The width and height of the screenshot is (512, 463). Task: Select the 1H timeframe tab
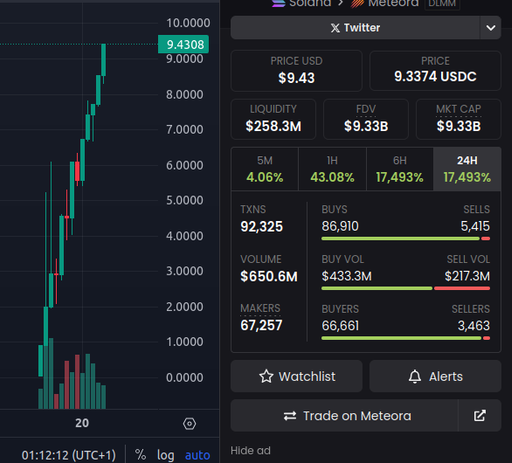pyautogui.click(x=332, y=169)
